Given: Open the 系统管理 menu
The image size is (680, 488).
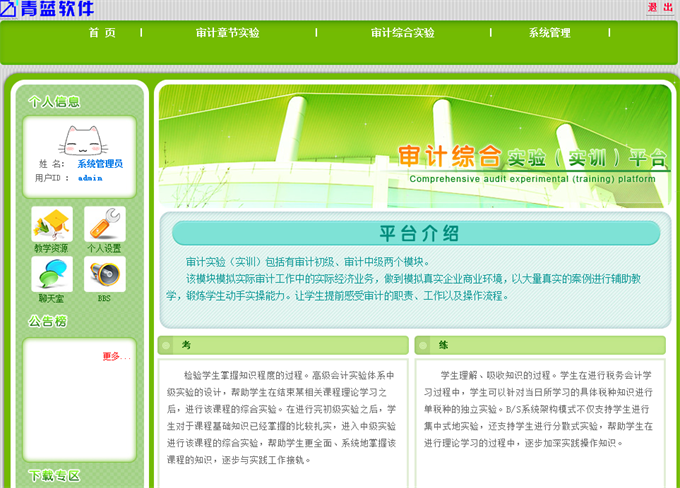Looking at the screenshot, I should click(x=549, y=33).
